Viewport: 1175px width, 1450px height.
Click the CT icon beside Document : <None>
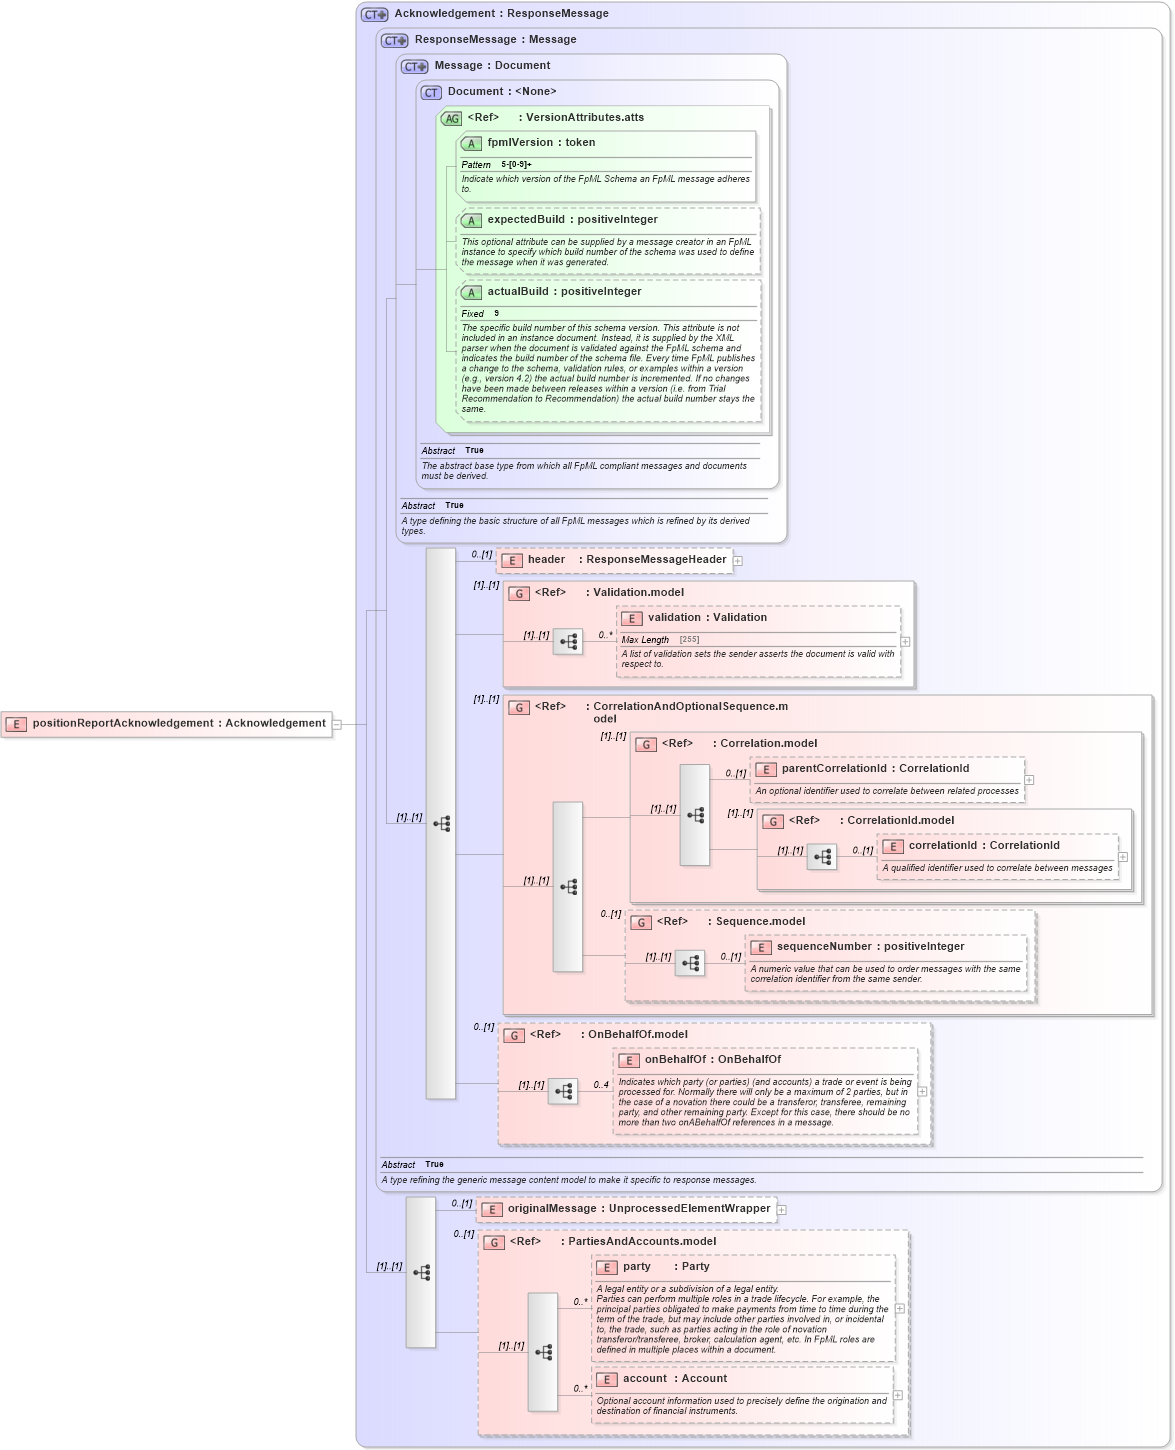(x=431, y=92)
